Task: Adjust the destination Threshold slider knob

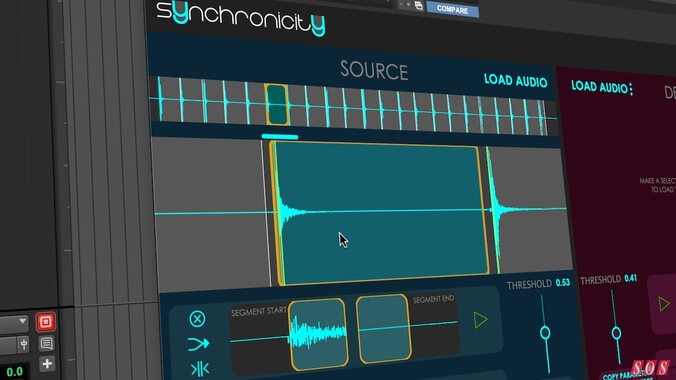Action: click(x=616, y=333)
